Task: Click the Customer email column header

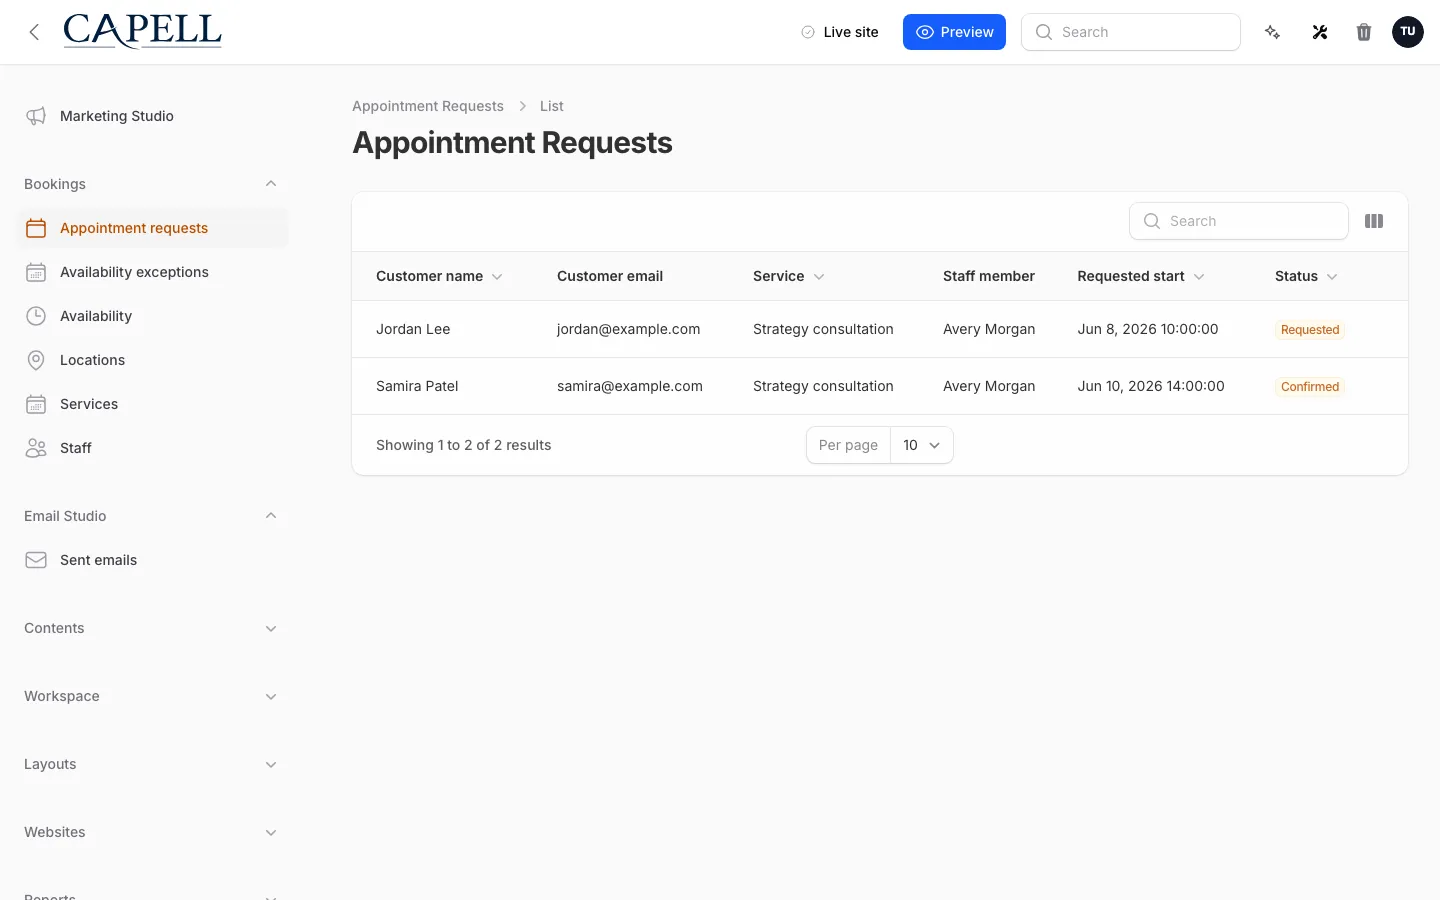Action: (x=610, y=276)
